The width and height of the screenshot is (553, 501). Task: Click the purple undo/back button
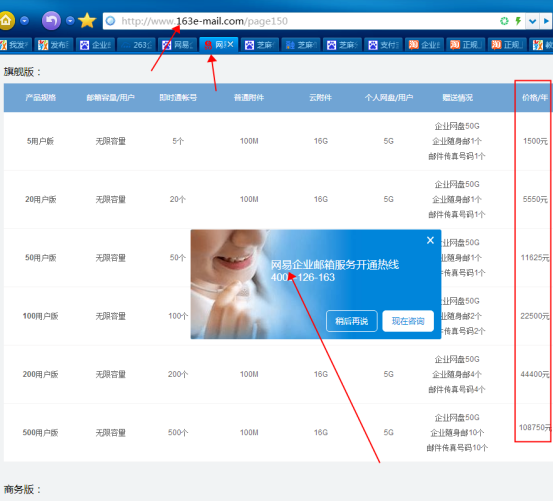coord(51,21)
